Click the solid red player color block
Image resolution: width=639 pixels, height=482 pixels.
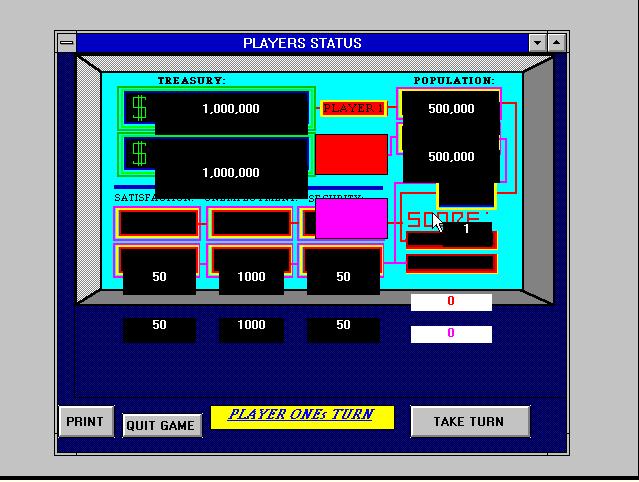351,154
